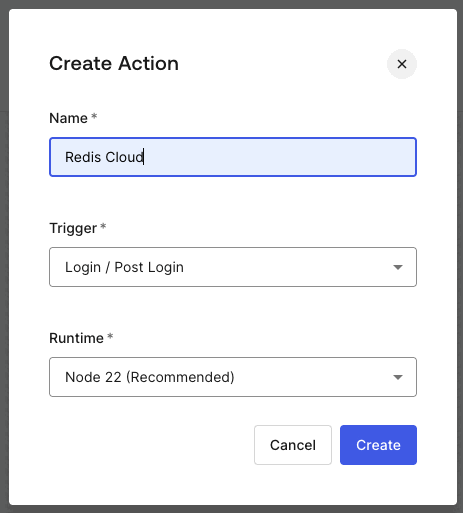Click the Trigger field label
Screen dimensions: 463x513
pyautogui.click(x=73, y=228)
